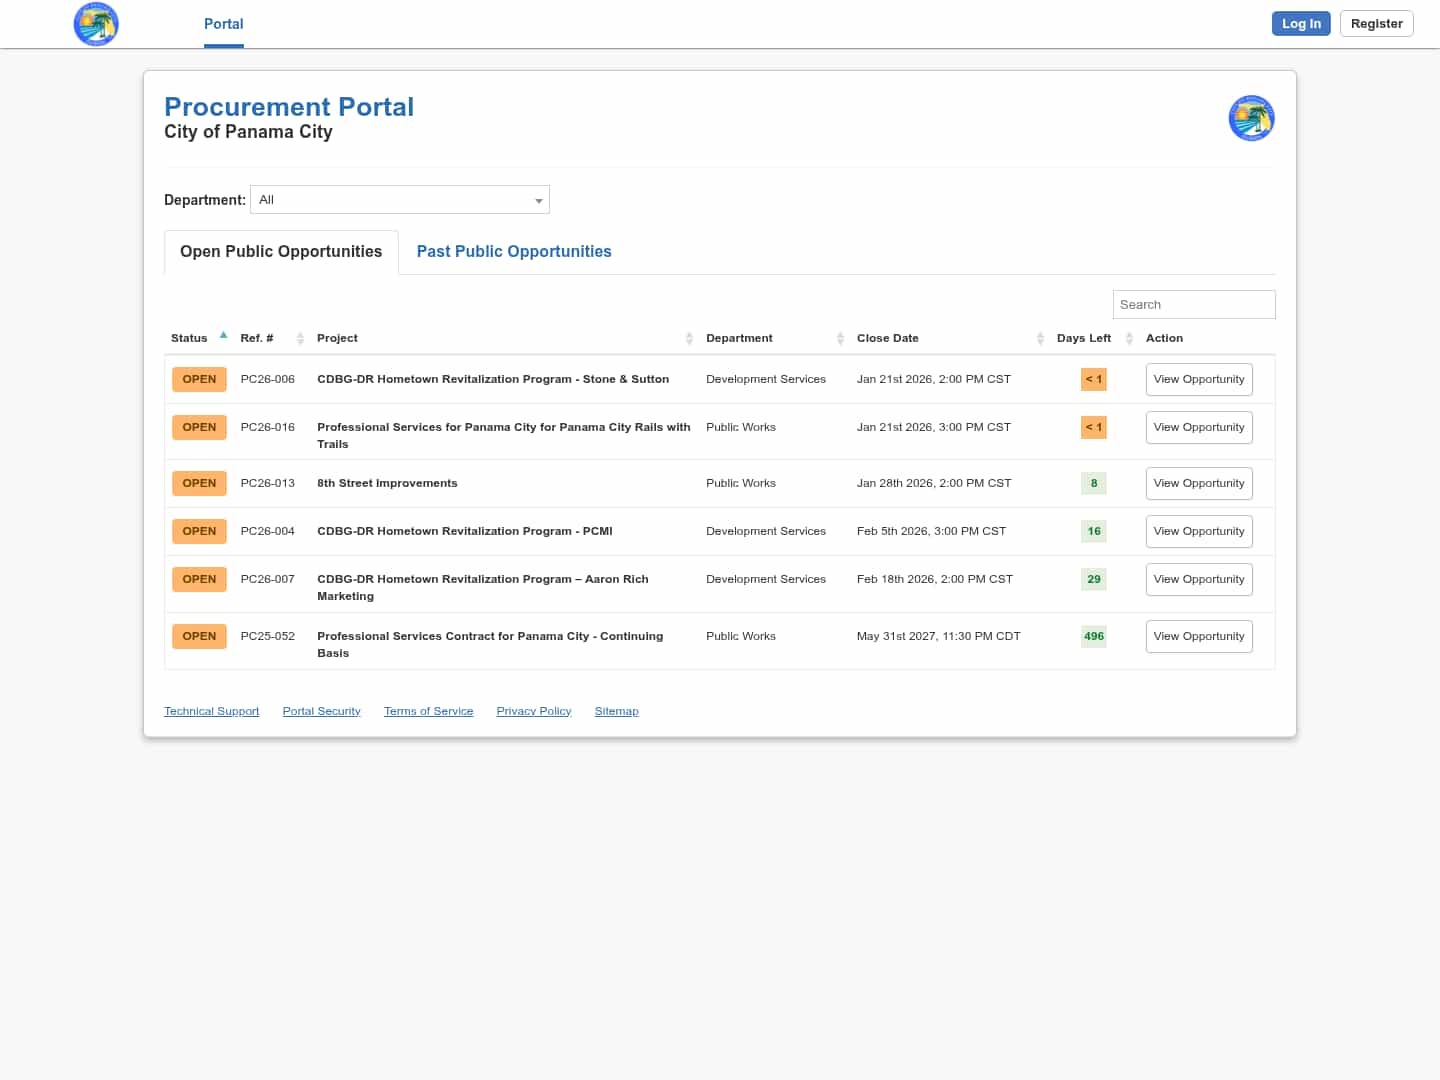View opportunity for PC26-006 Stone & Sutton
The height and width of the screenshot is (1080, 1440).
click(x=1198, y=380)
